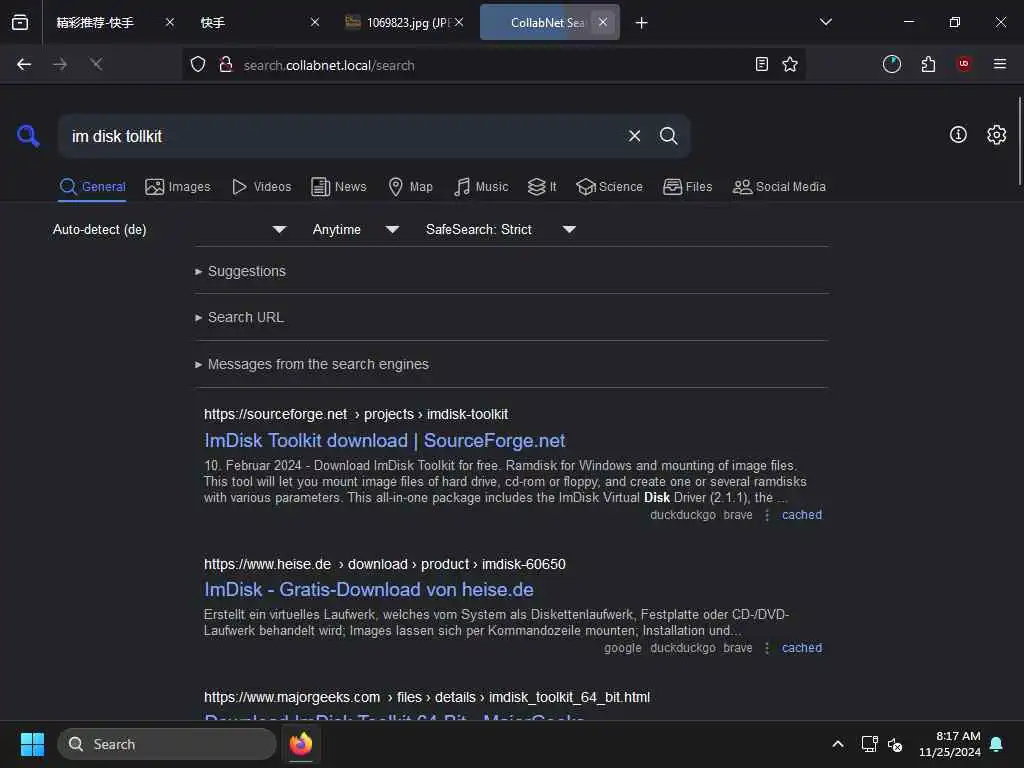Open a new browser tab
Screen dimensions: 1024x768
click(641, 23)
